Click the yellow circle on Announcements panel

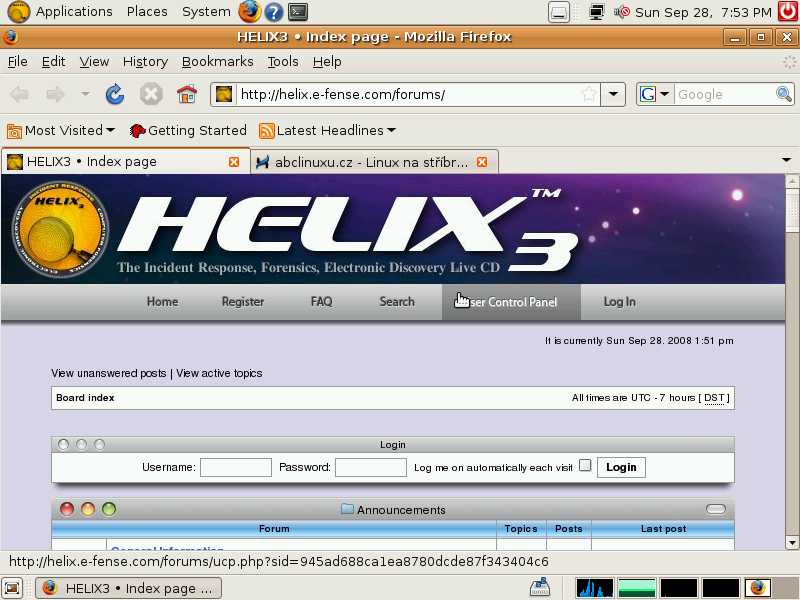(x=88, y=509)
